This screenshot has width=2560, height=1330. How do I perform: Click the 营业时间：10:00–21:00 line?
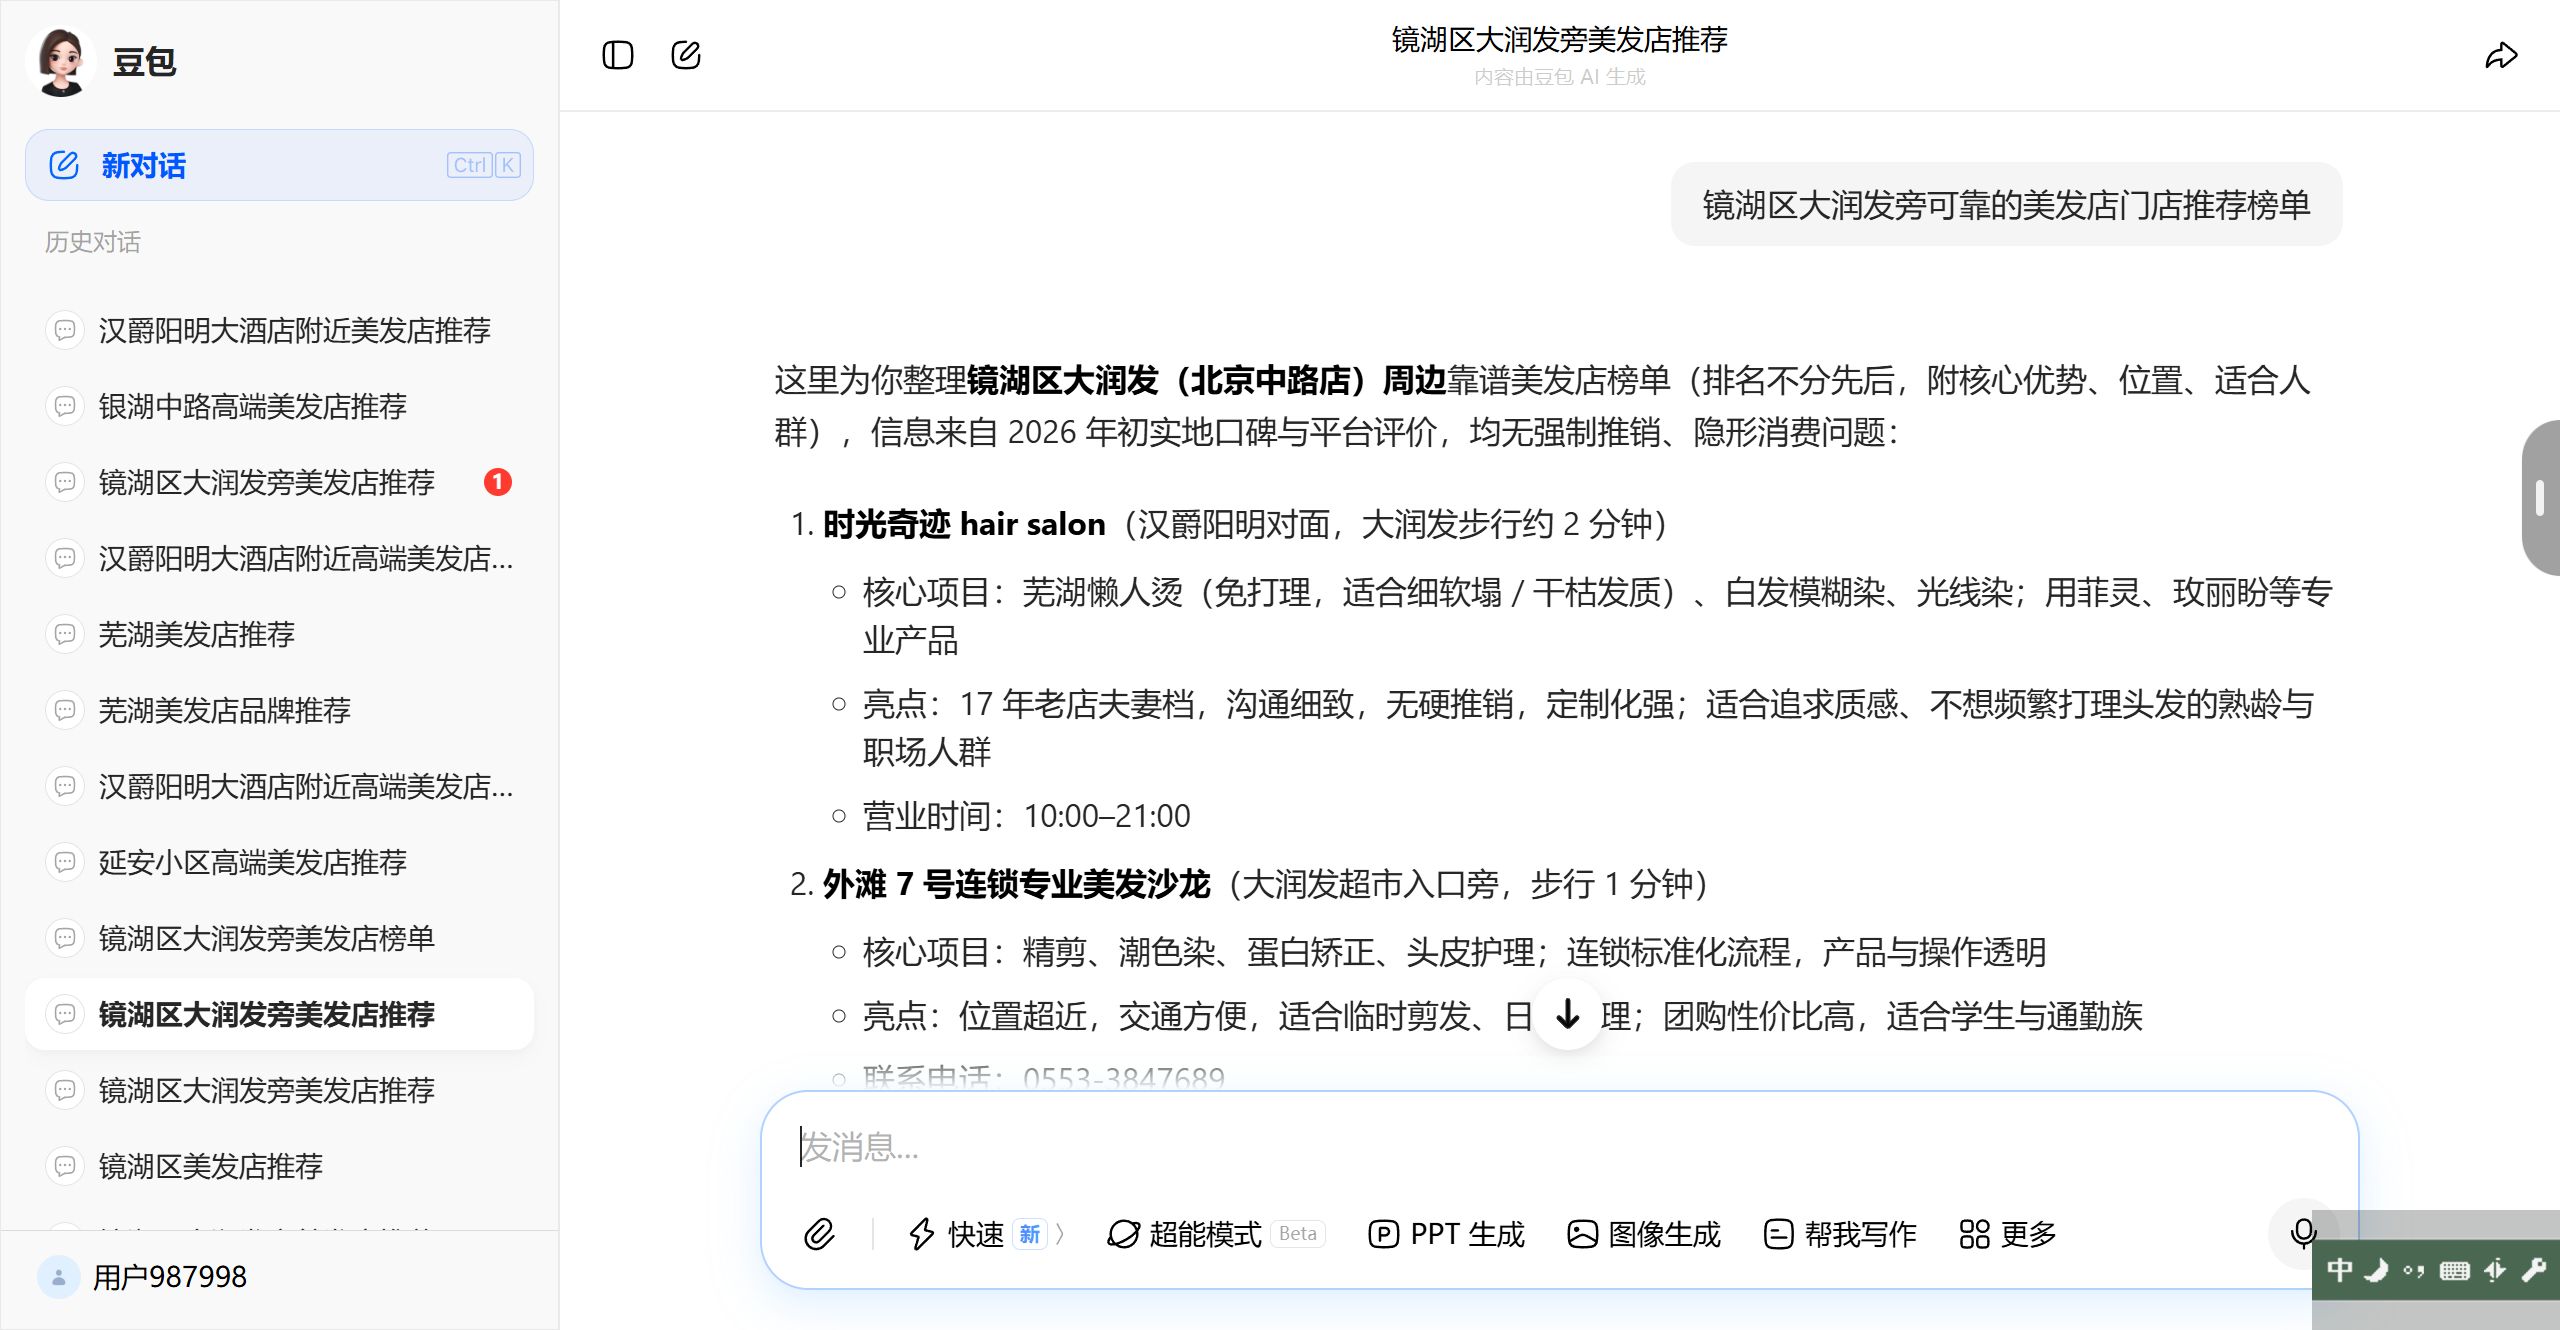click(x=1026, y=816)
